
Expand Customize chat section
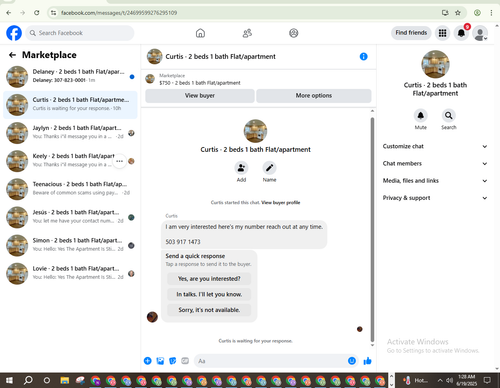(x=435, y=146)
